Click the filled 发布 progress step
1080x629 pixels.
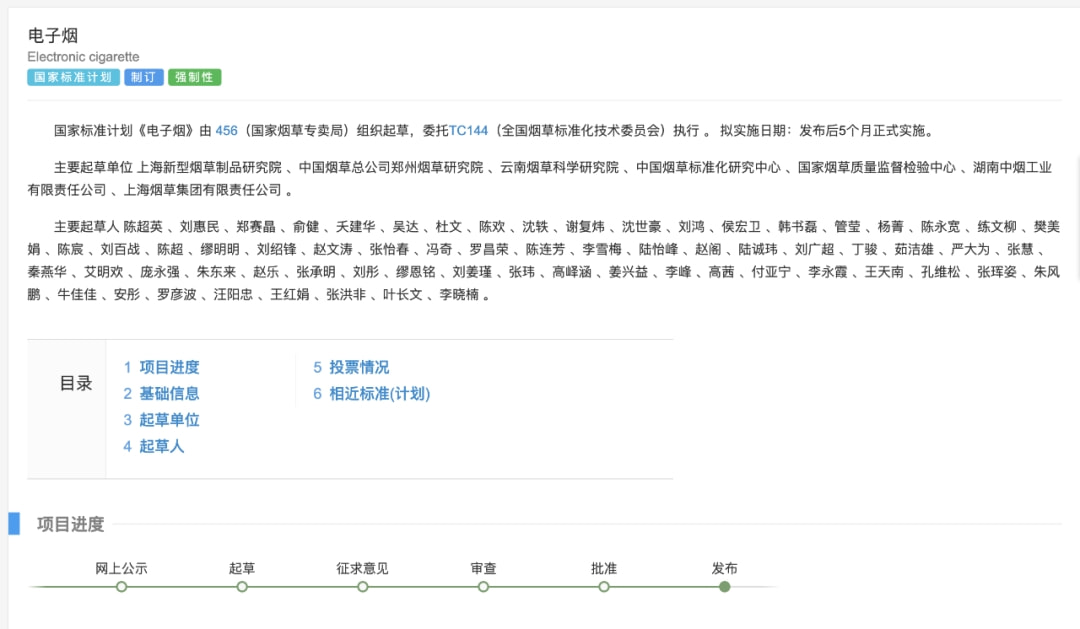[x=724, y=587]
